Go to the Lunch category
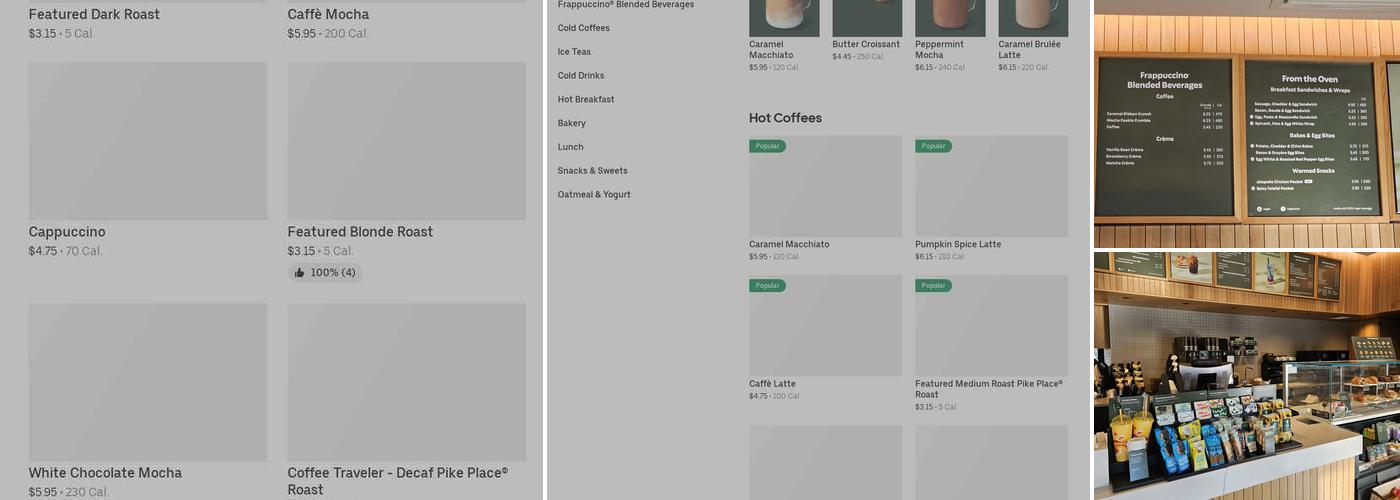This screenshot has width=1400, height=500. (x=571, y=147)
